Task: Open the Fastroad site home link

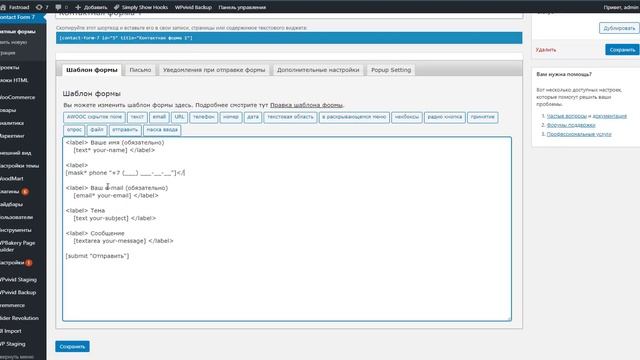Action: coord(15,7)
